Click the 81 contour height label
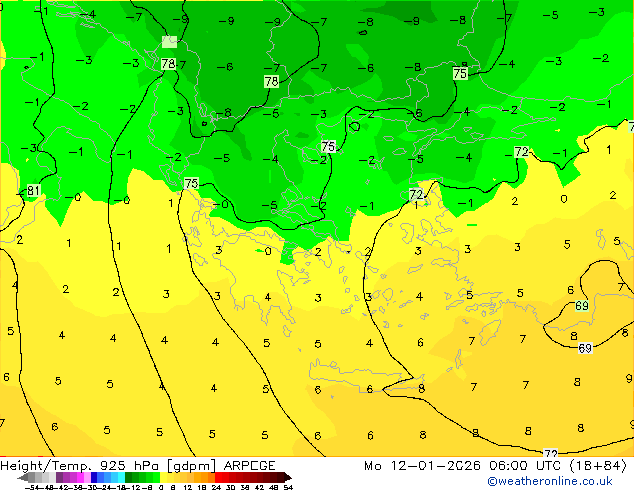Image resolution: width=634 pixels, height=490 pixels. pos(33,190)
